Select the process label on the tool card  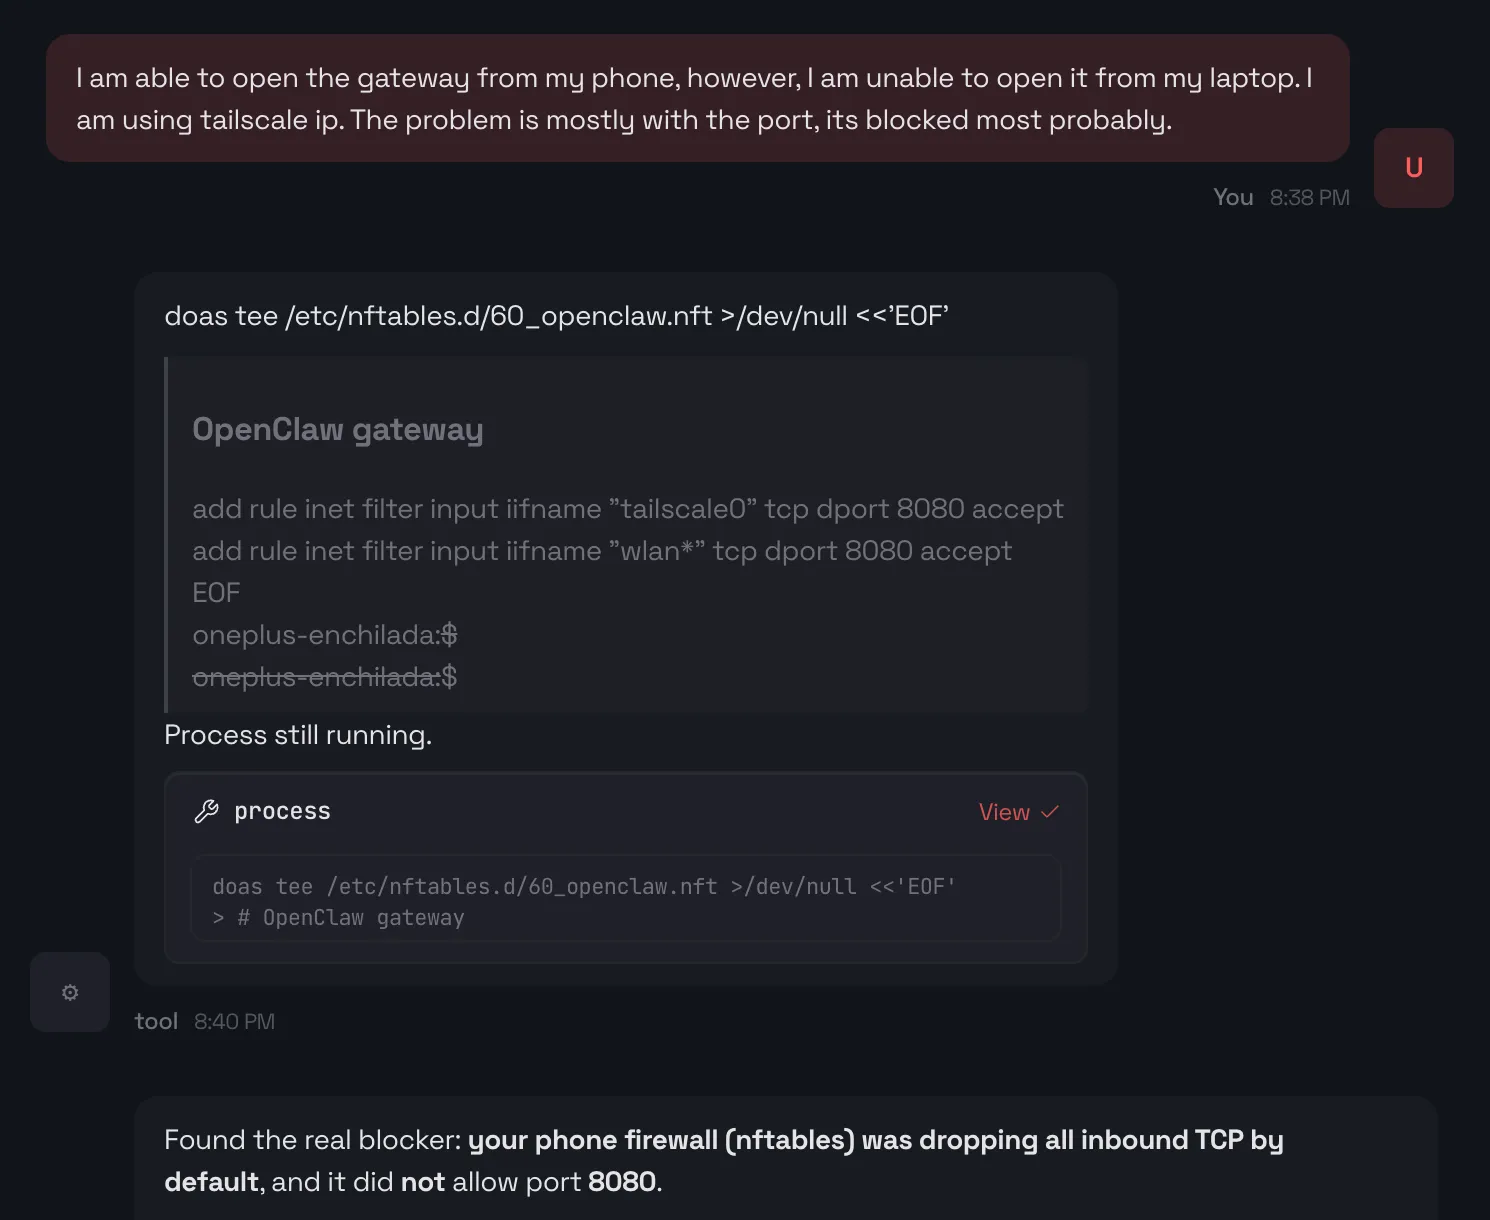tap(282, 811)
